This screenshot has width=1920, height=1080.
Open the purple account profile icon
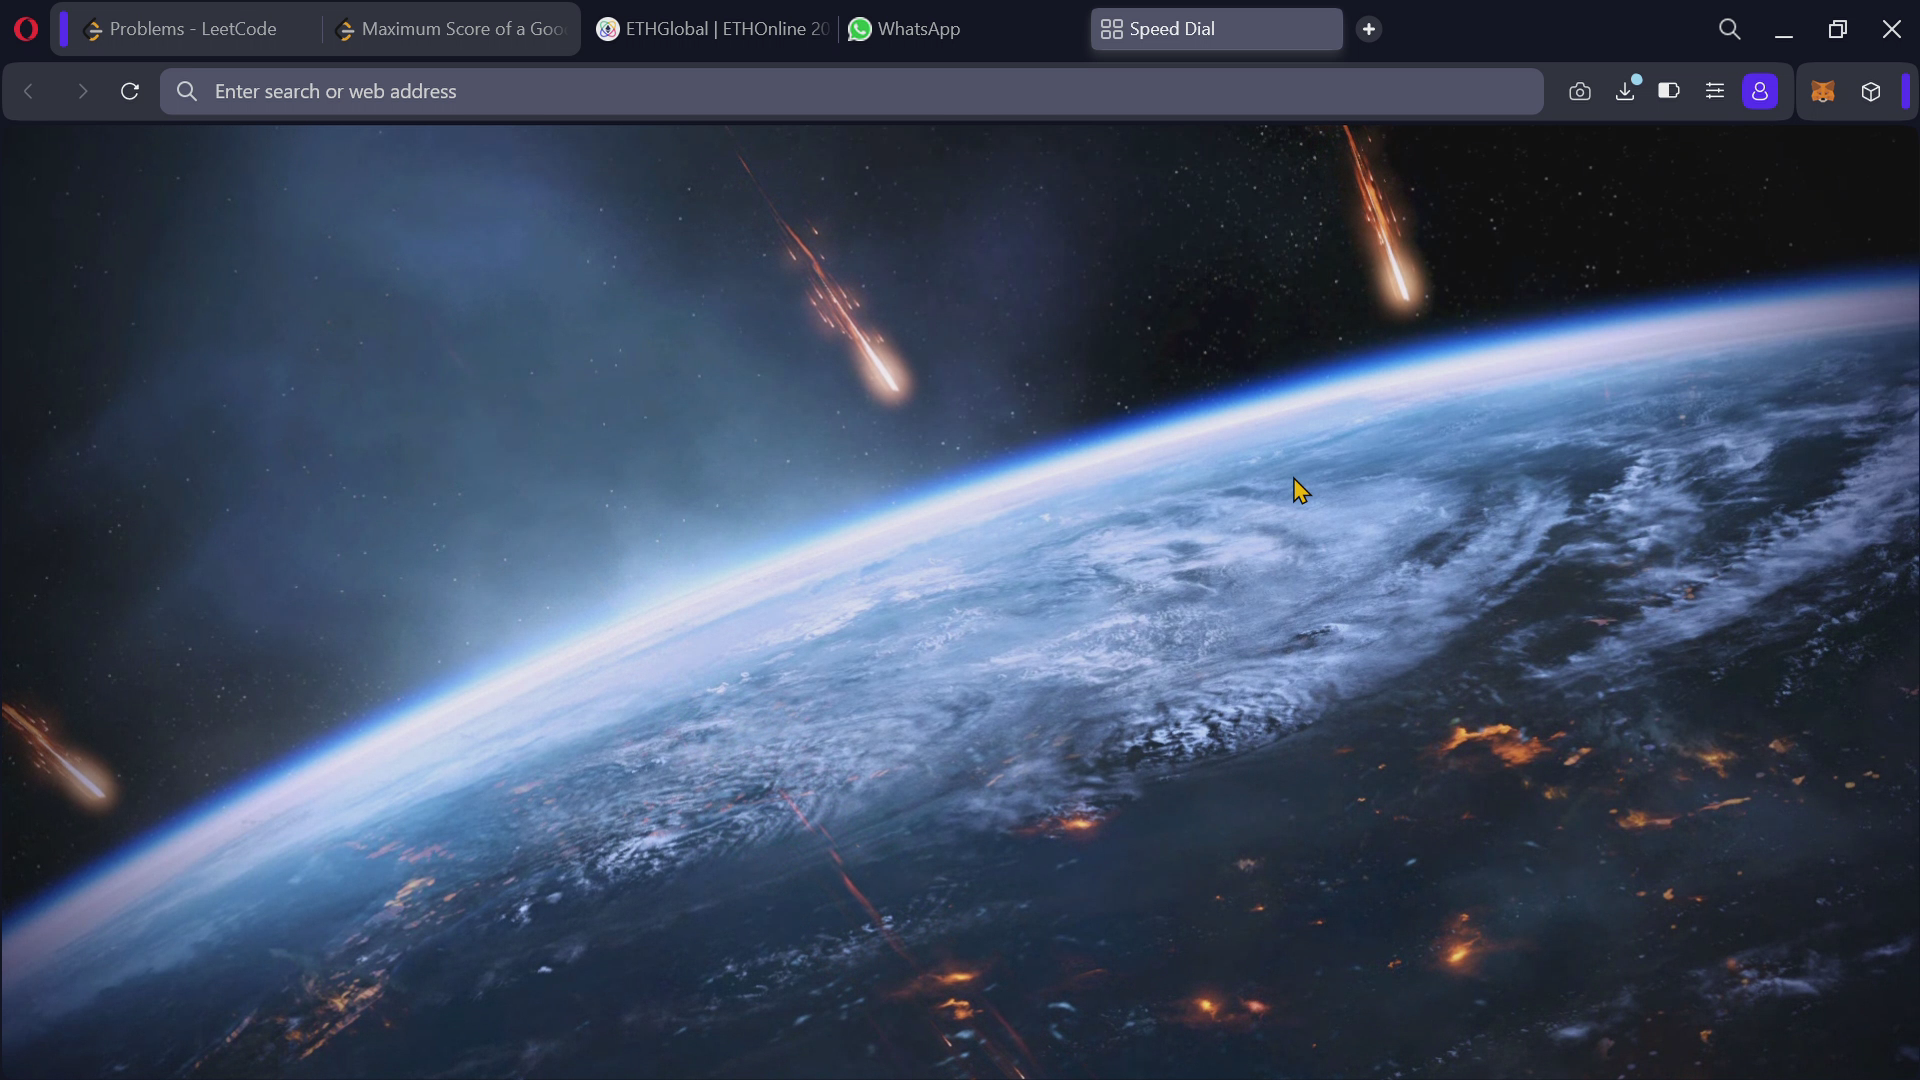click(x=1760, y=92)
